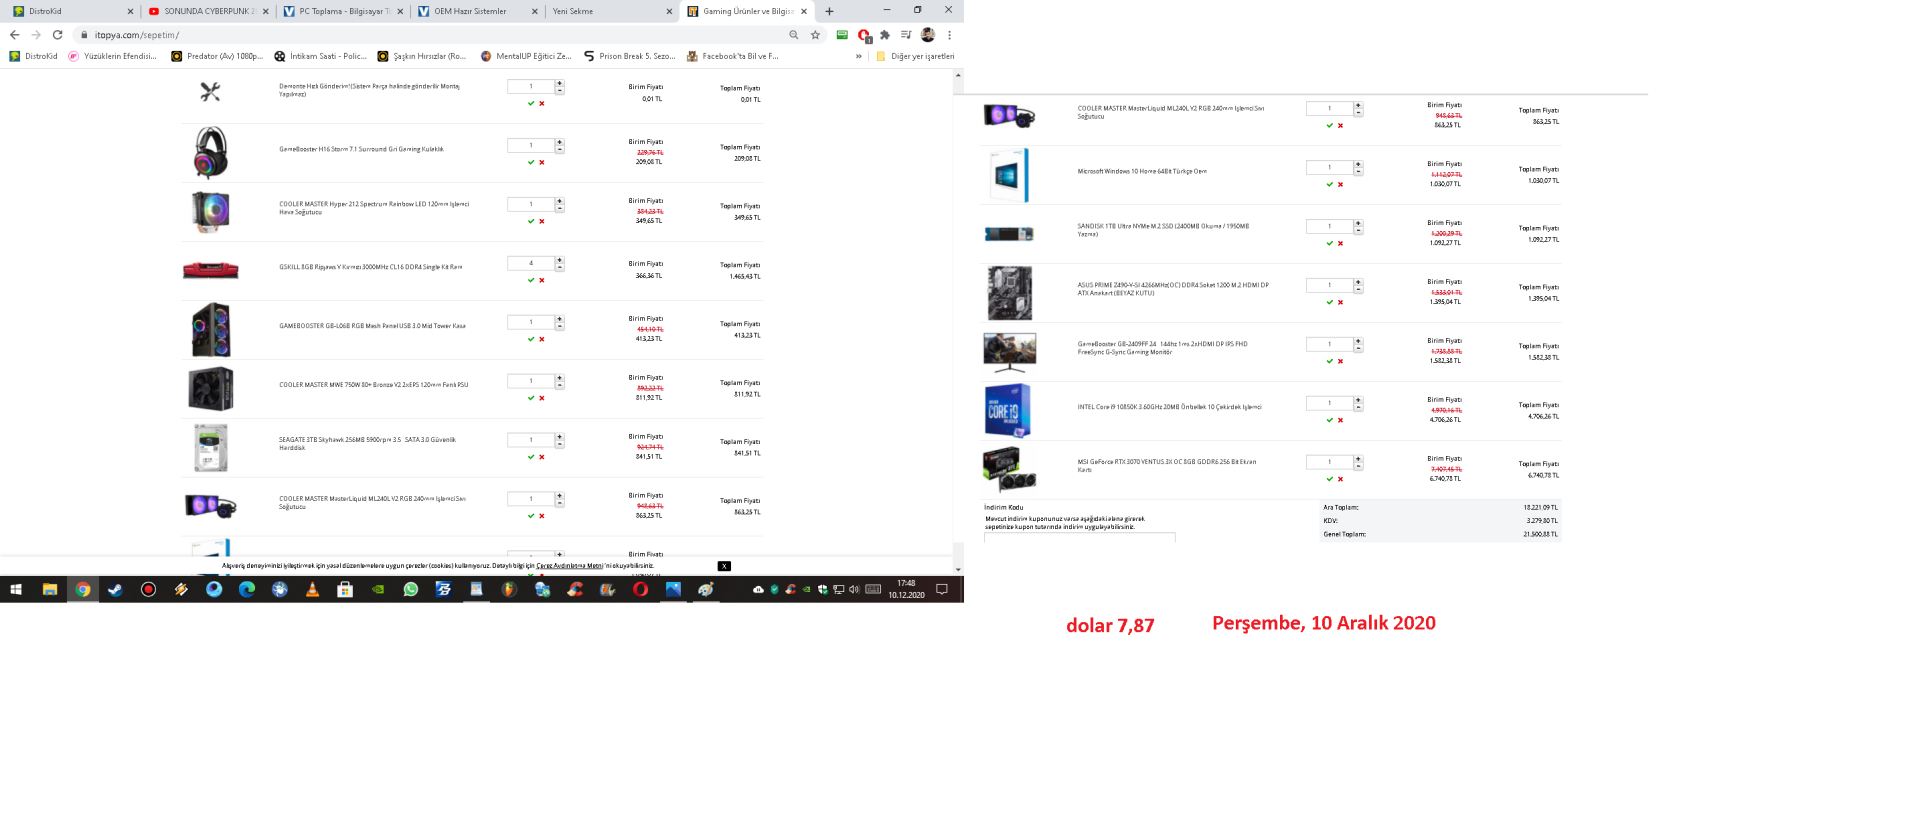This screenshot has width=1920, height=821.
Task: Remove INTEL Core i9 10850K with red X
Action: point(1341,420)
